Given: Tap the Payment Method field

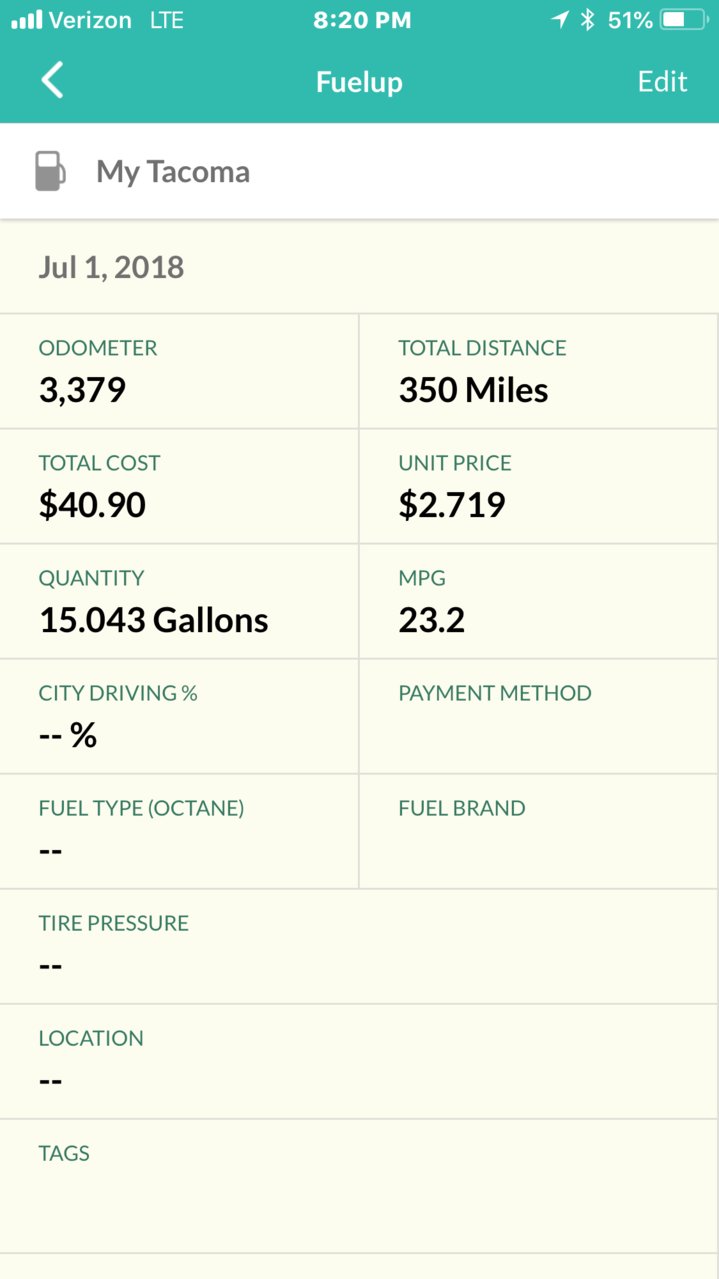Looking at the screenshot, I should (x=539, y=716).
